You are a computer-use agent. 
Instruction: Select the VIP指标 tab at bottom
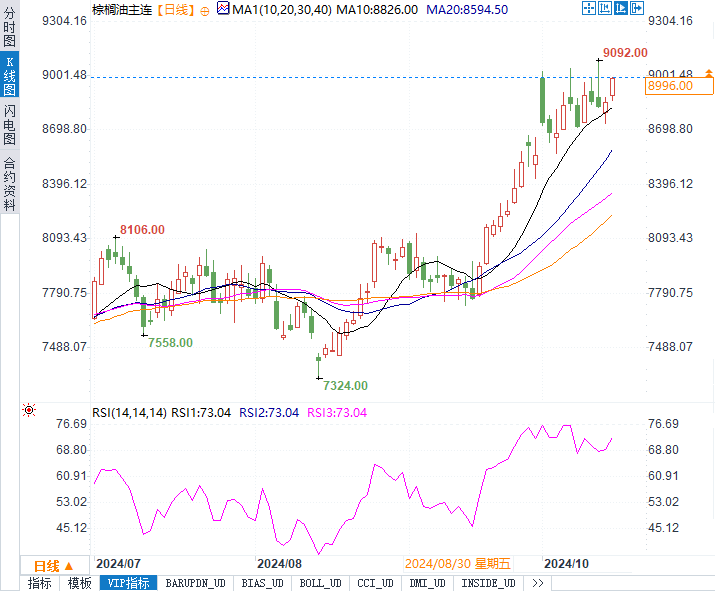pyautogui.click(x=126, y=583)
